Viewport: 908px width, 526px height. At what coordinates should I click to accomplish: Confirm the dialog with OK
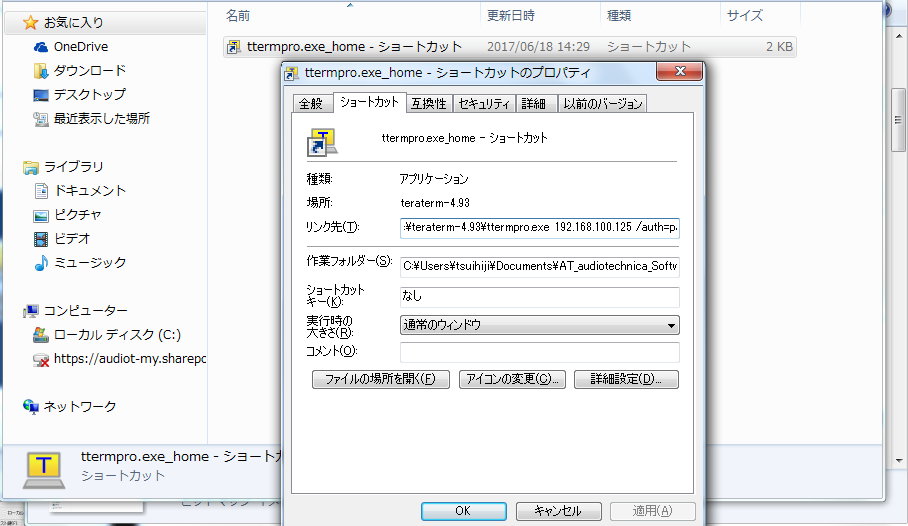click(463, 511)
